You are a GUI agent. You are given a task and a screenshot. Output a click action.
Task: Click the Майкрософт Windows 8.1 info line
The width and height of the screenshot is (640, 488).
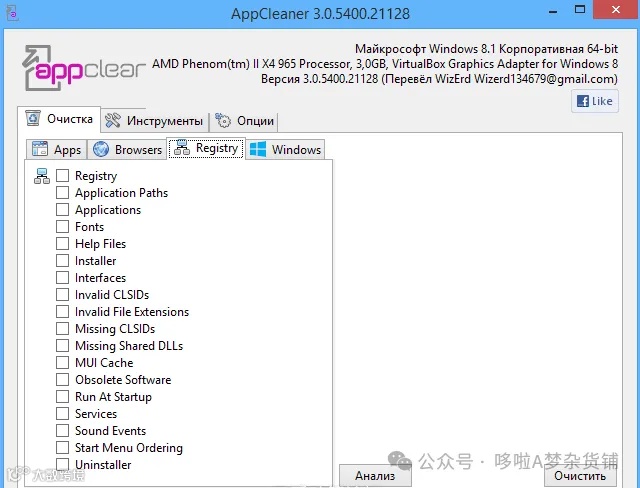point(487,49)
